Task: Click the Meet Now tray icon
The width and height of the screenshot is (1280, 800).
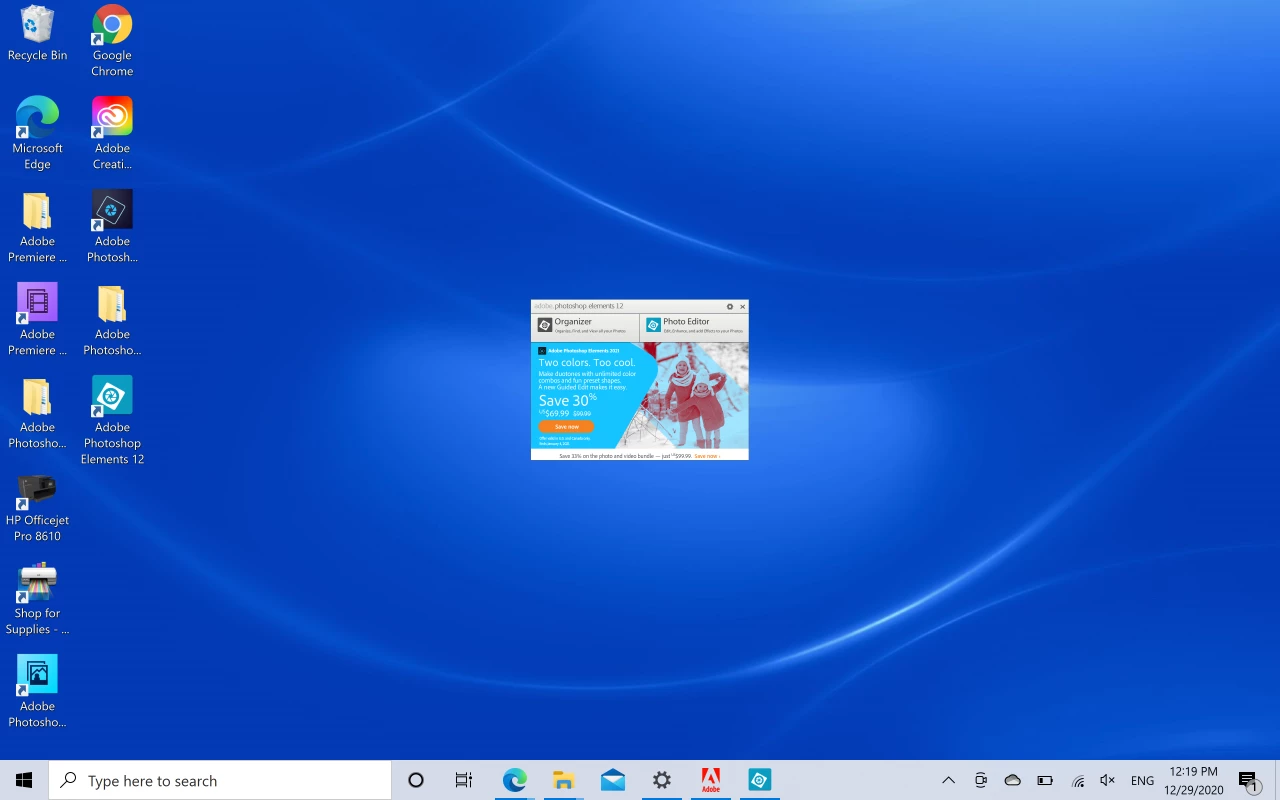Action: (981, 780)
